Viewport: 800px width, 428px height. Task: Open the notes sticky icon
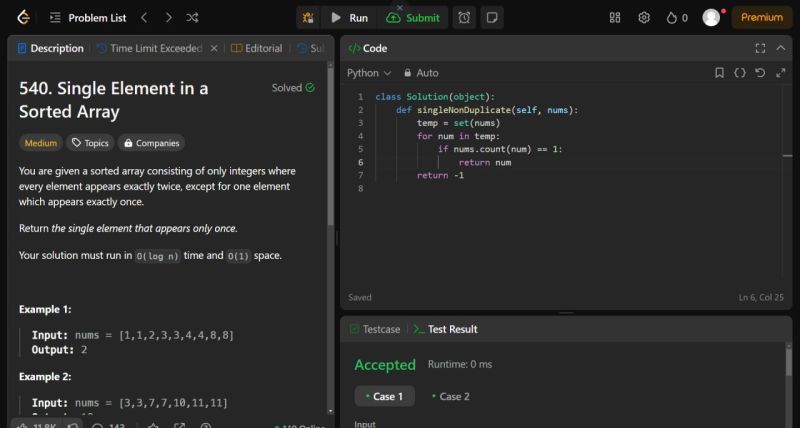click(x=492, y=18)
